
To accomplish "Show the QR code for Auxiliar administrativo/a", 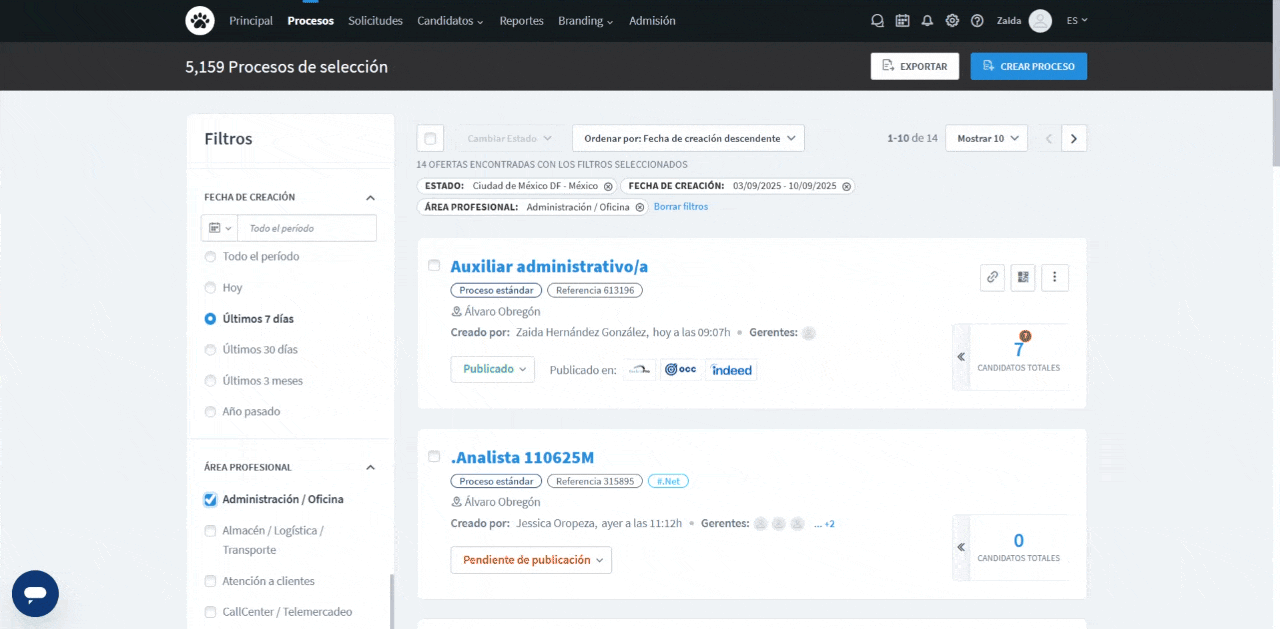I will coord(1022,277).
